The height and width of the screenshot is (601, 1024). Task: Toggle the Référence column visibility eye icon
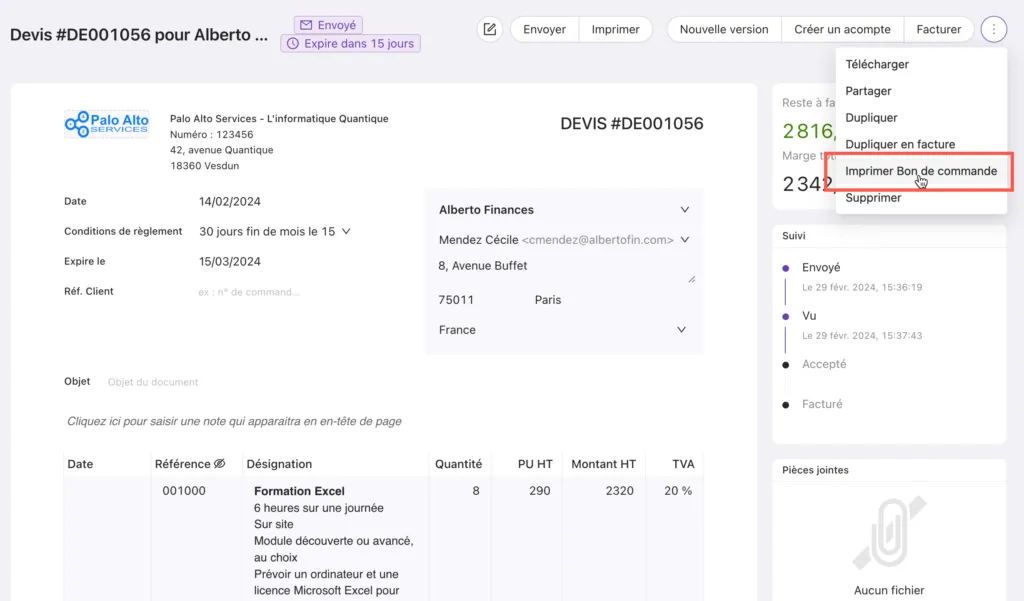point(219,464)
